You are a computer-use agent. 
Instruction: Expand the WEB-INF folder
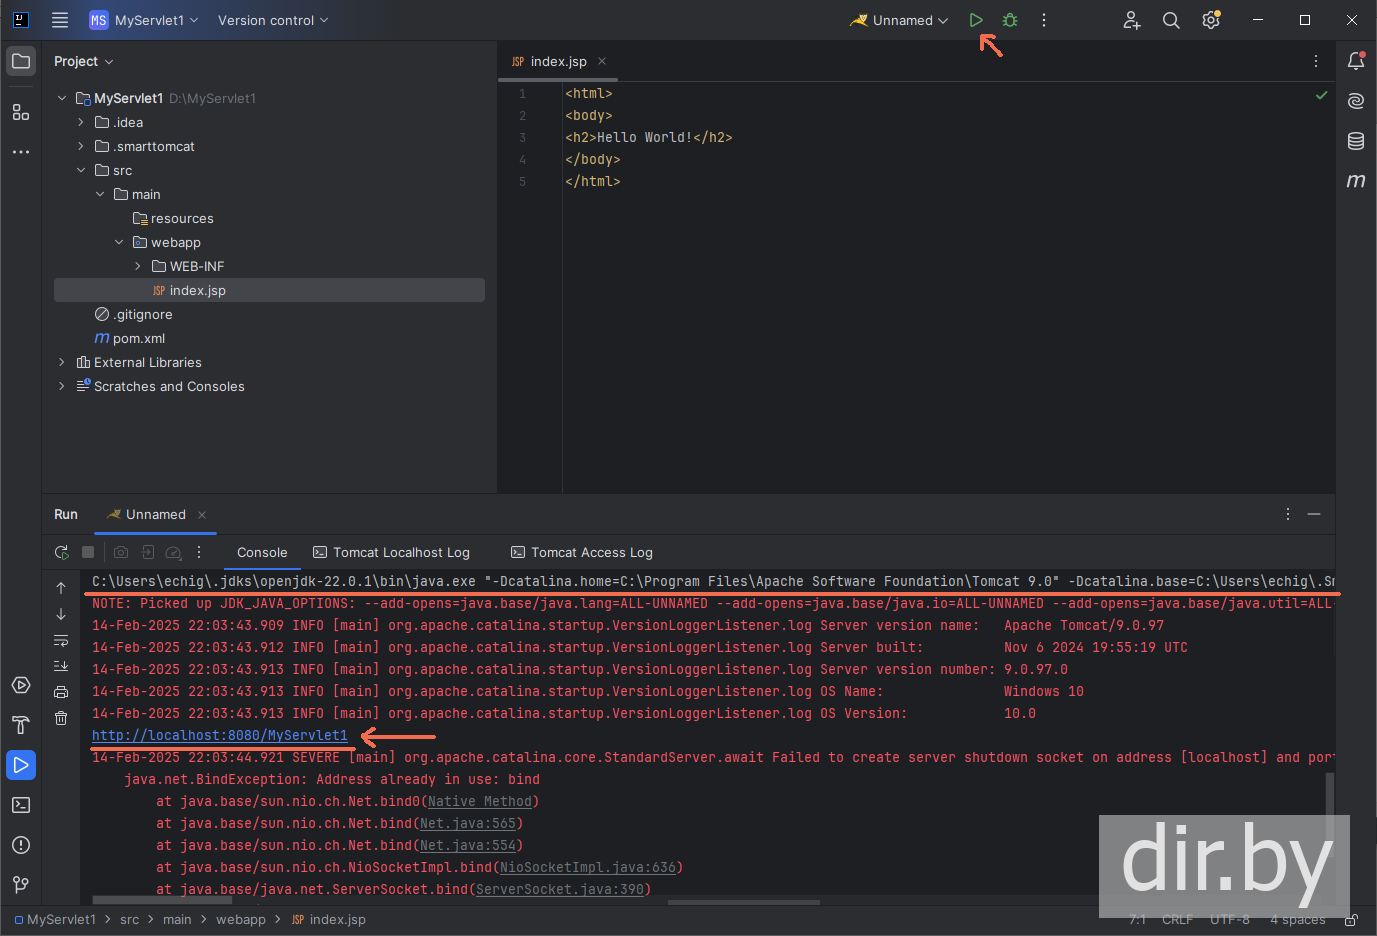point(138,266)
